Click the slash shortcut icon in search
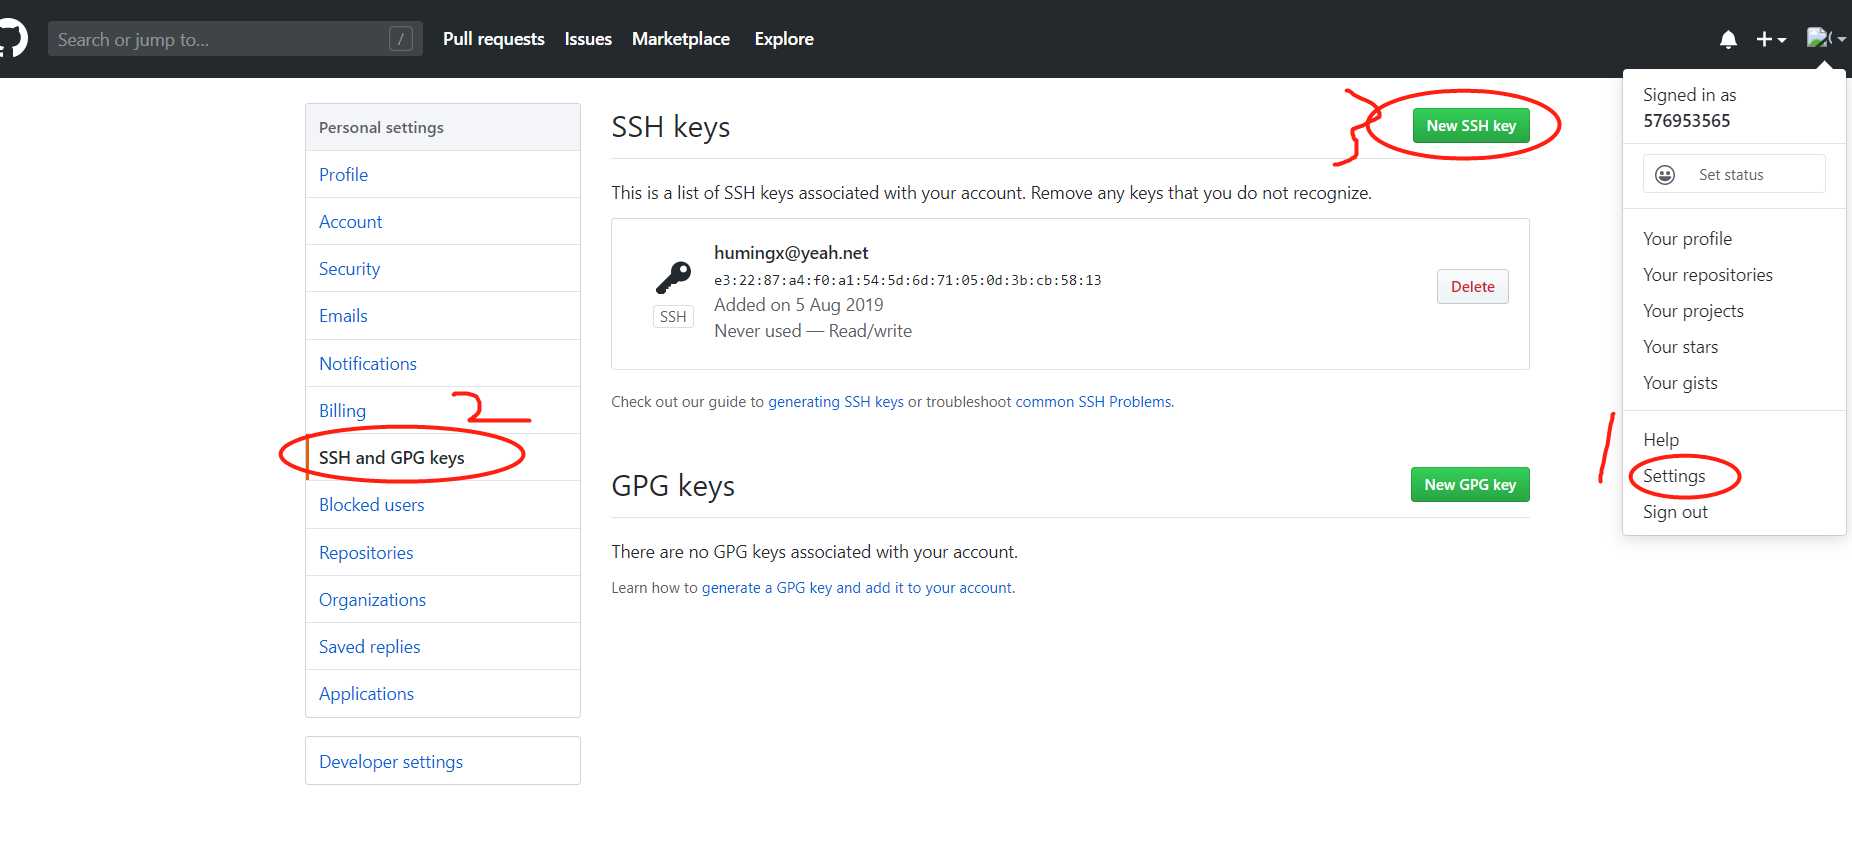Viewport: 1852px width, 844px height. 400,39
